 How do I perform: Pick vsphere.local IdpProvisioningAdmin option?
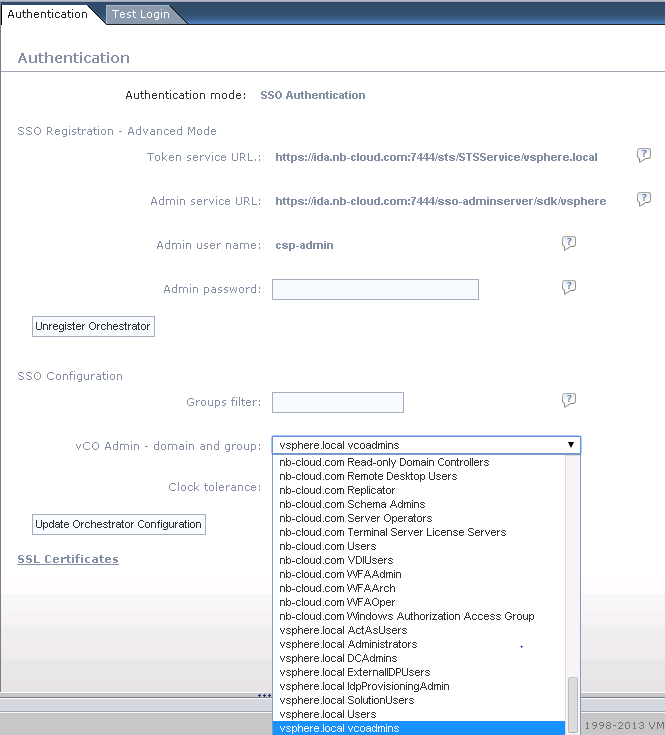[x=419, y=687]
